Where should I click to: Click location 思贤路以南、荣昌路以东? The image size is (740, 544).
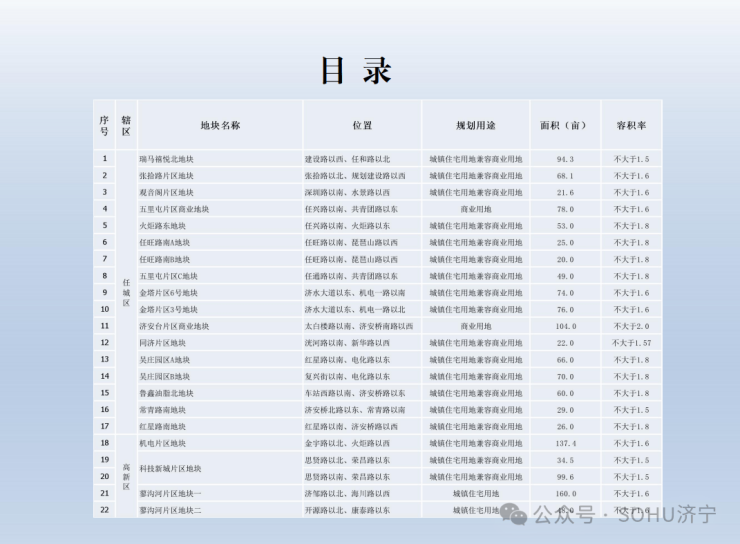tap(347, 477)
